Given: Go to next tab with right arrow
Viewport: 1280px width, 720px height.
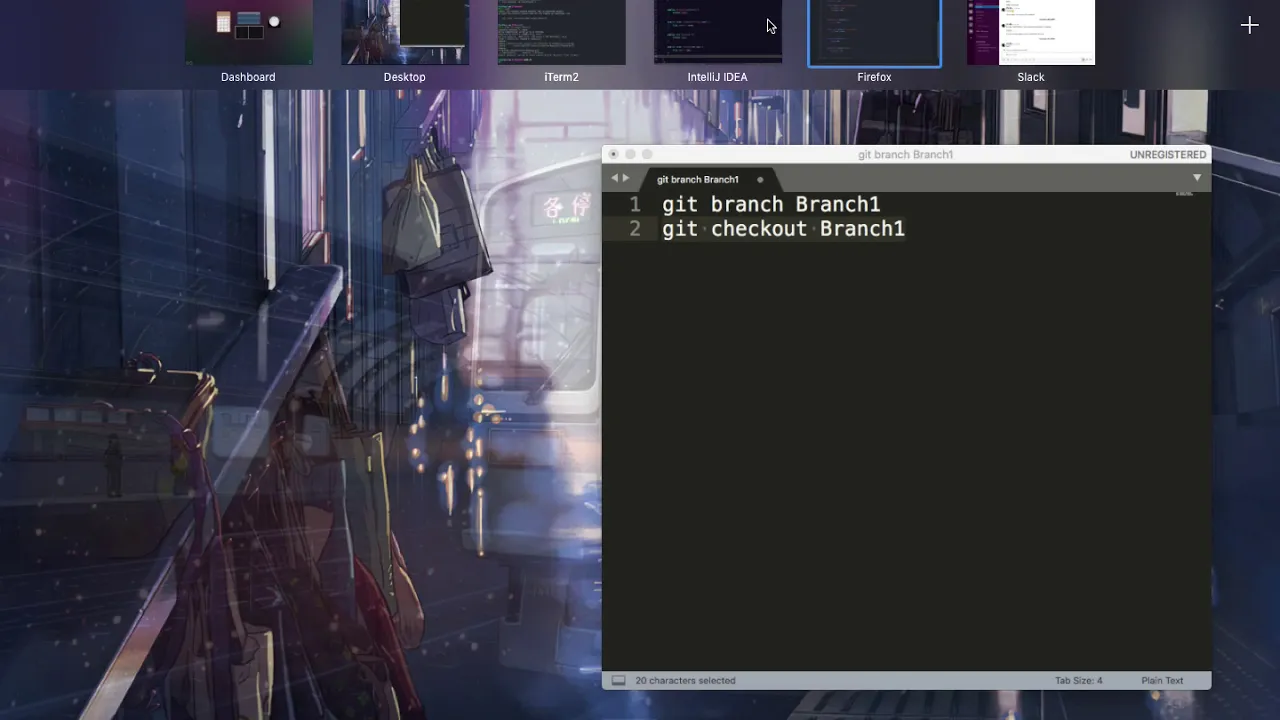Looking at the screenshot, I should click(x=626, y=178).
